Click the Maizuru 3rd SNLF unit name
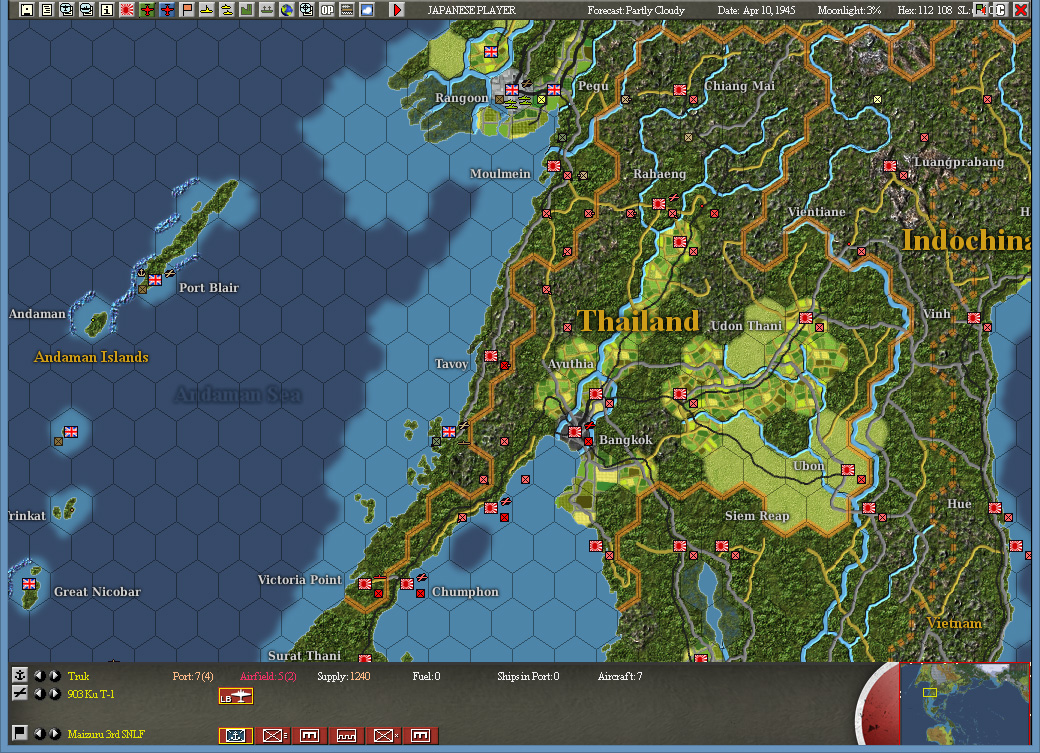 click(106, 734)
